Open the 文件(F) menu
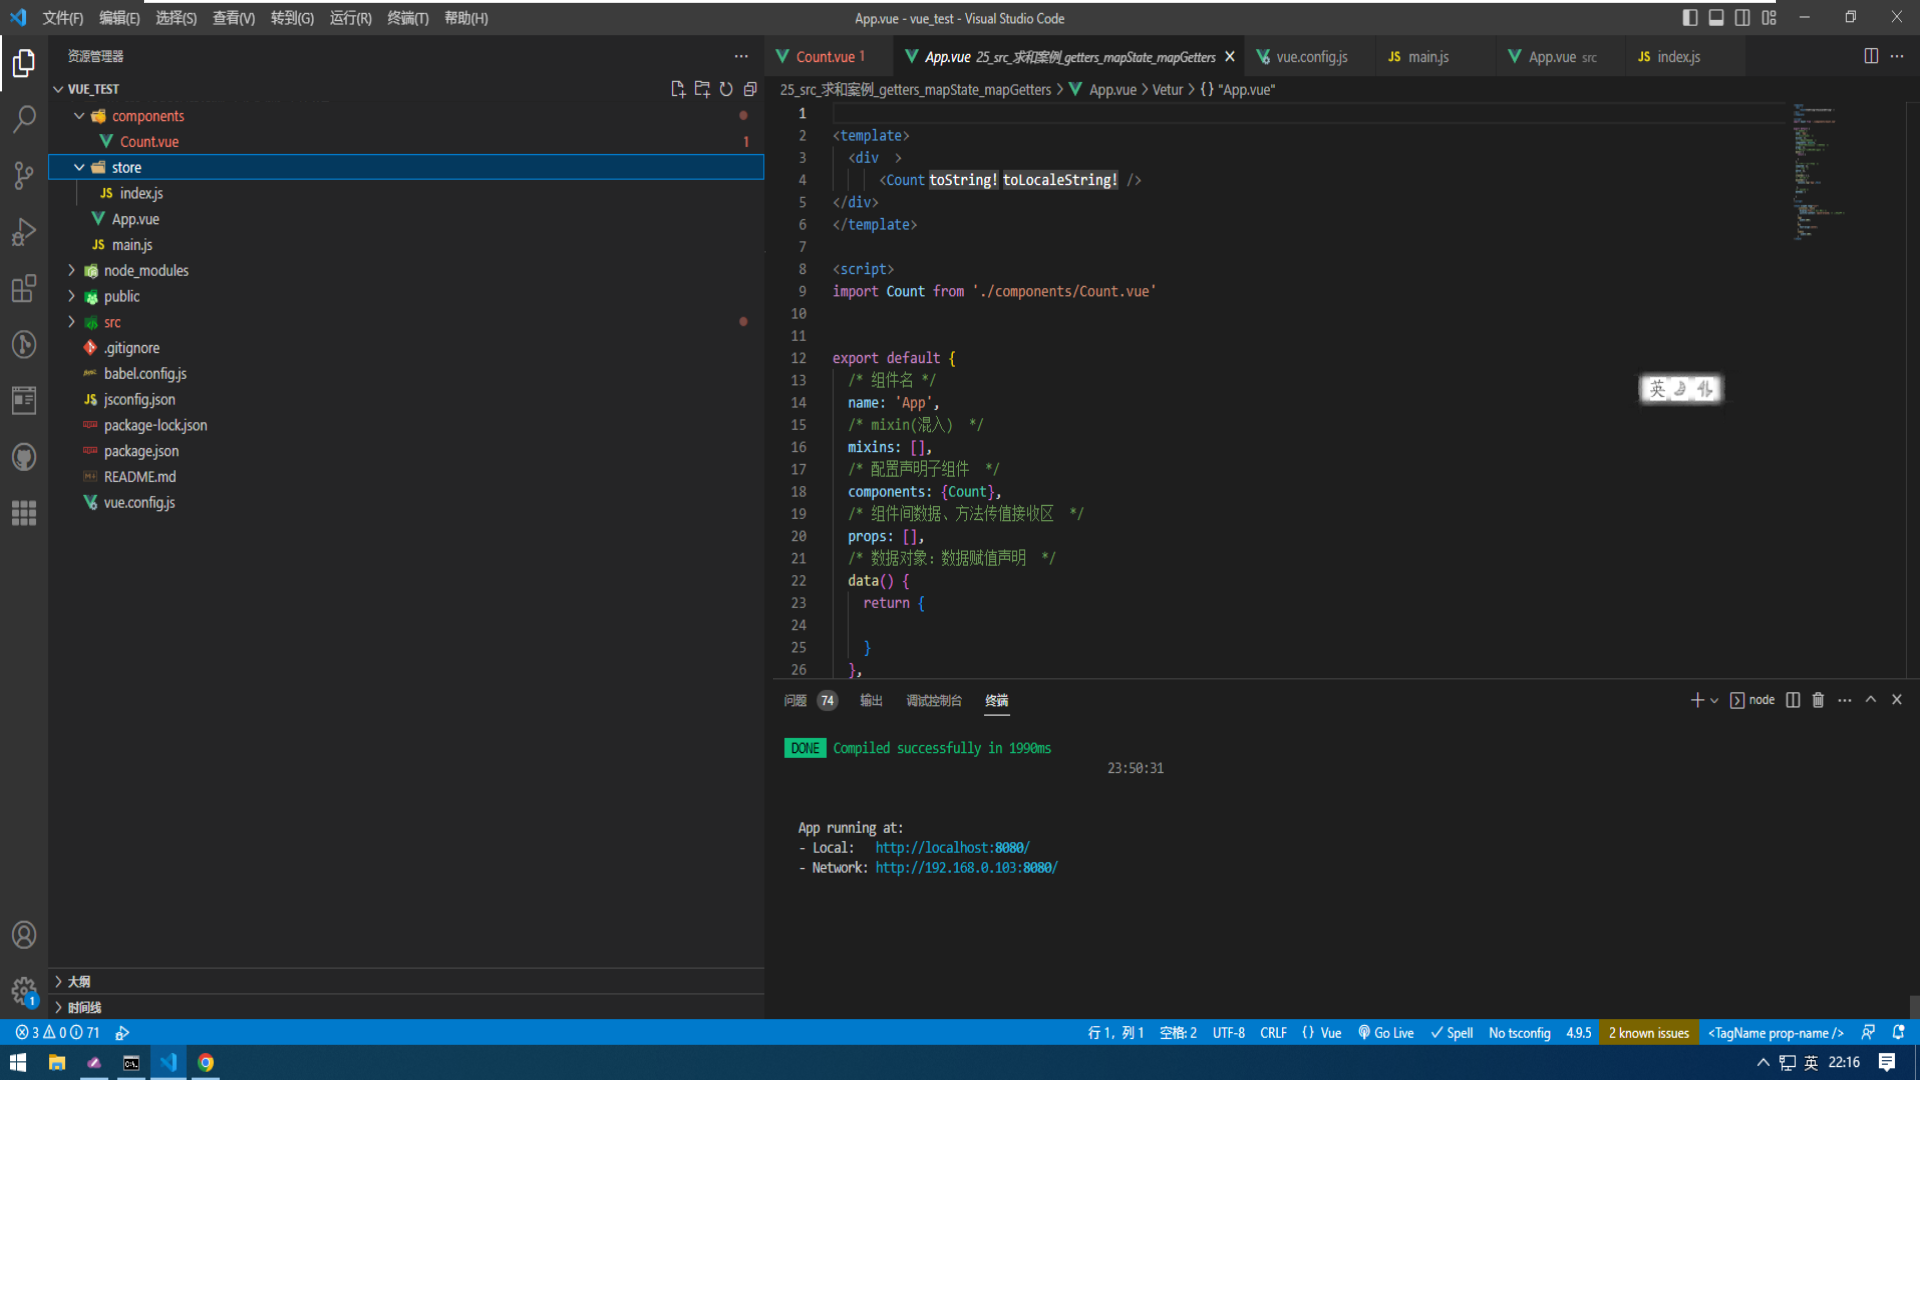Image resolution: width=1920 pixels, height=1307 pixels. point(63,18)
